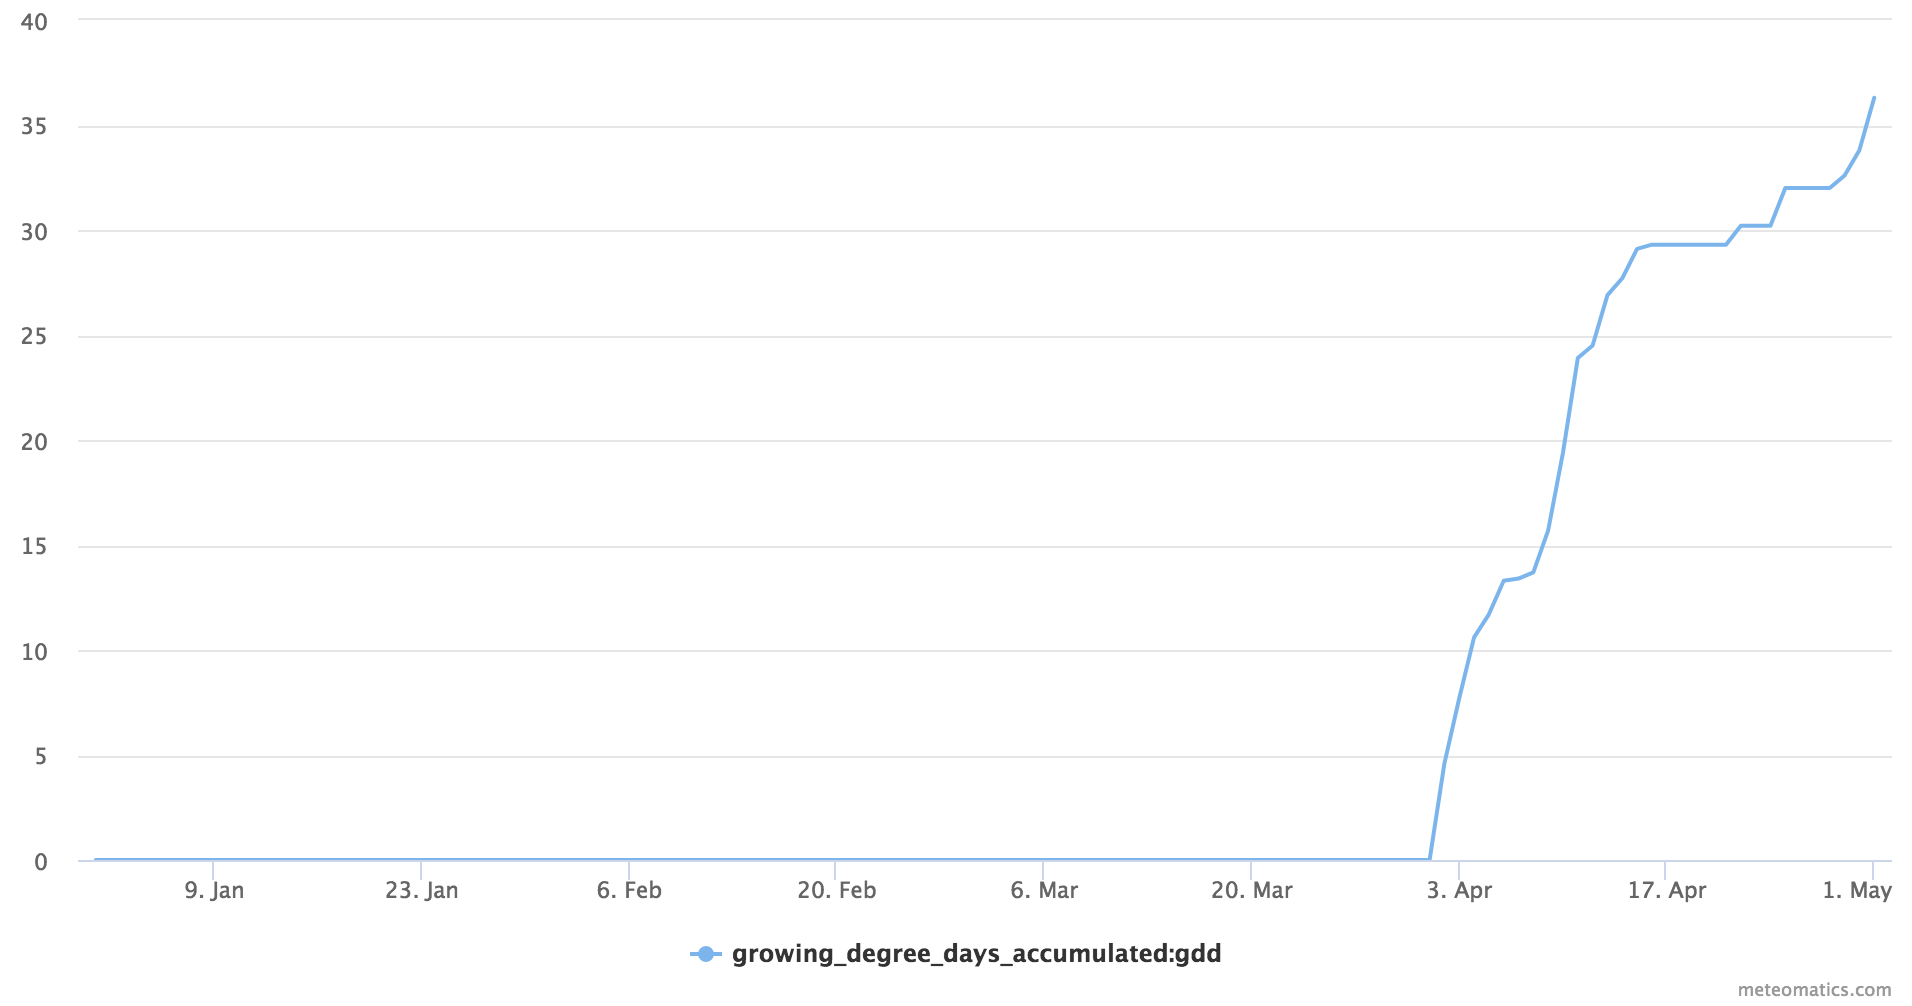The image size is (1912, 1006).
Task: Click the 6. Mar axis label
Action: coord(1044,890)
